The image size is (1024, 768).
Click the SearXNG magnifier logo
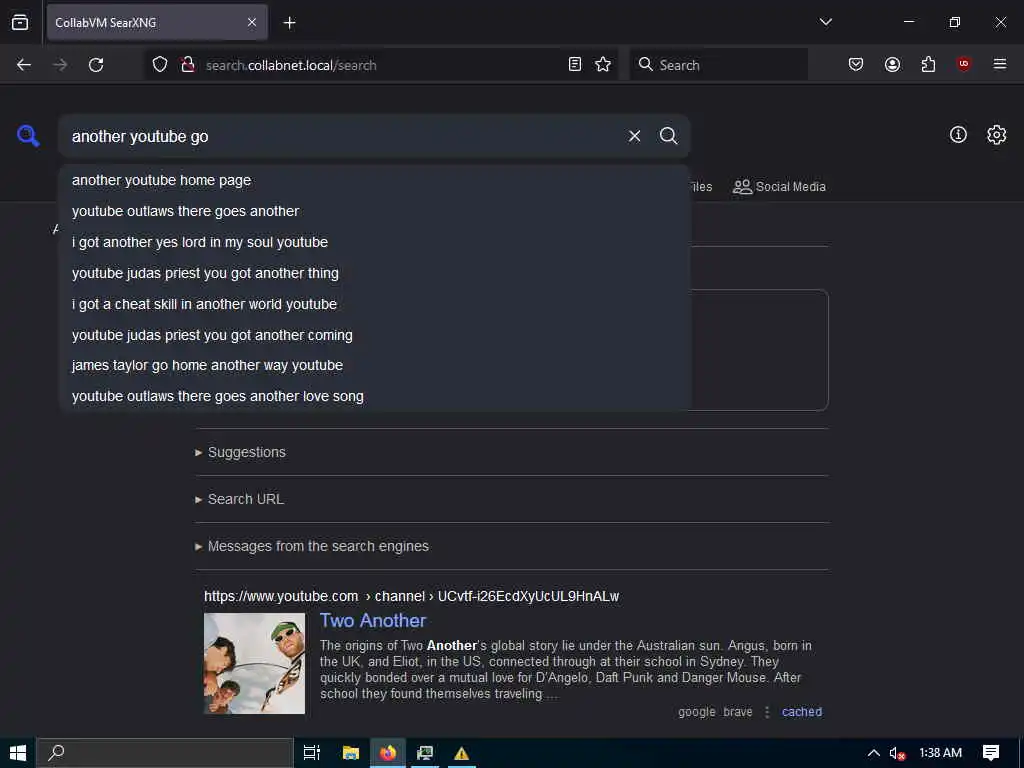[28, 136]
